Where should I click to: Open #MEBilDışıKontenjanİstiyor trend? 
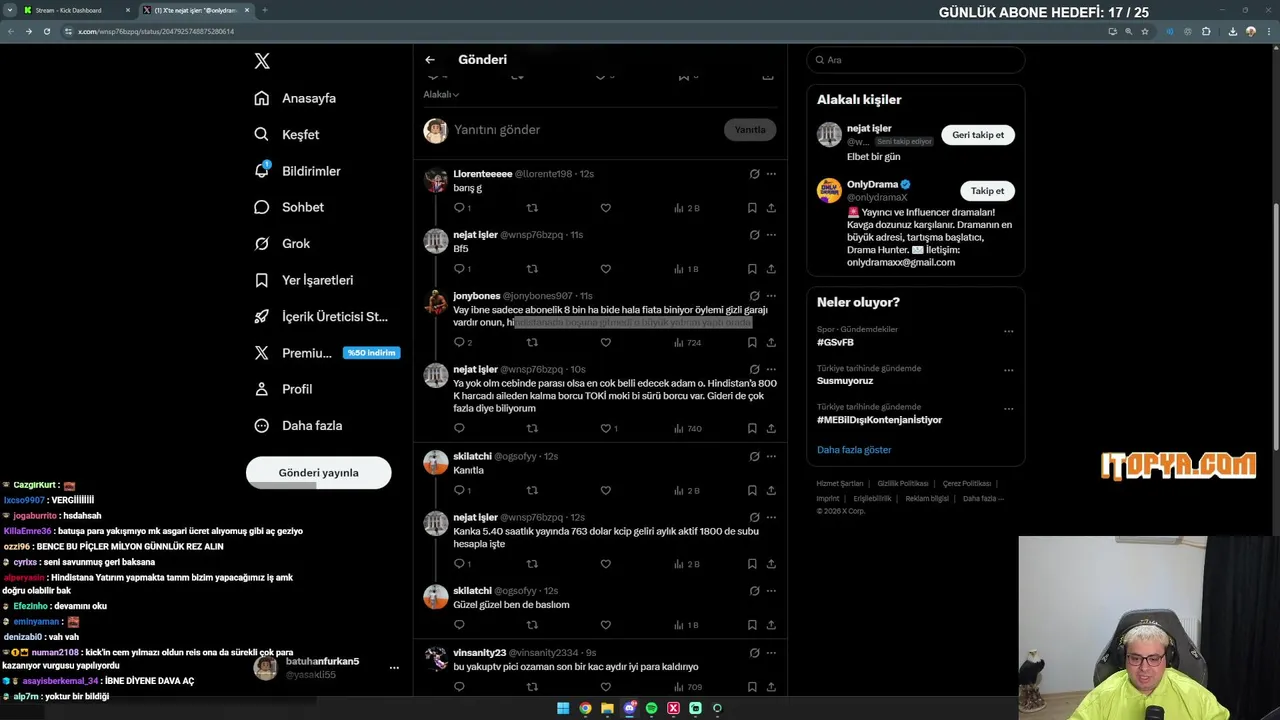tap(879, 420)
